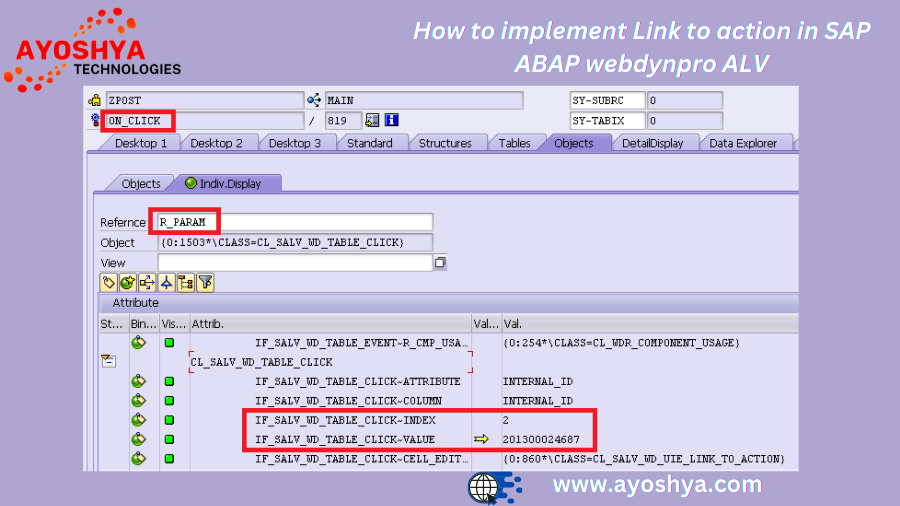900x506 pixels.
Task: Open the value help beside the View field
Action: 440,262
